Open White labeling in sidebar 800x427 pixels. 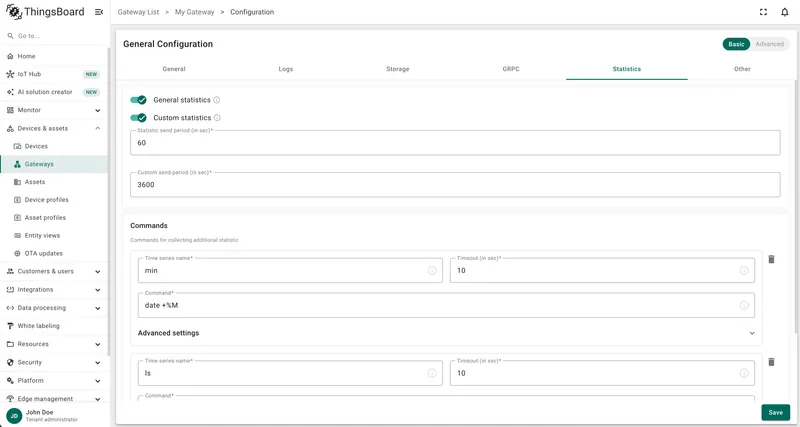54,325
